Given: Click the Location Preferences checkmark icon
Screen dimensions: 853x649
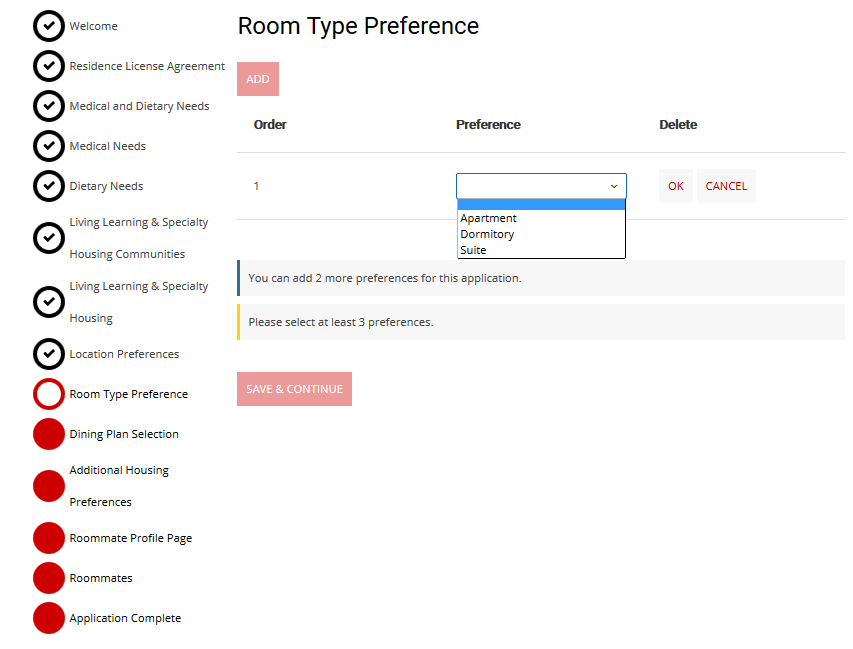Looking at the screenshot, I should pyautogui.click(x=49, y=354).
